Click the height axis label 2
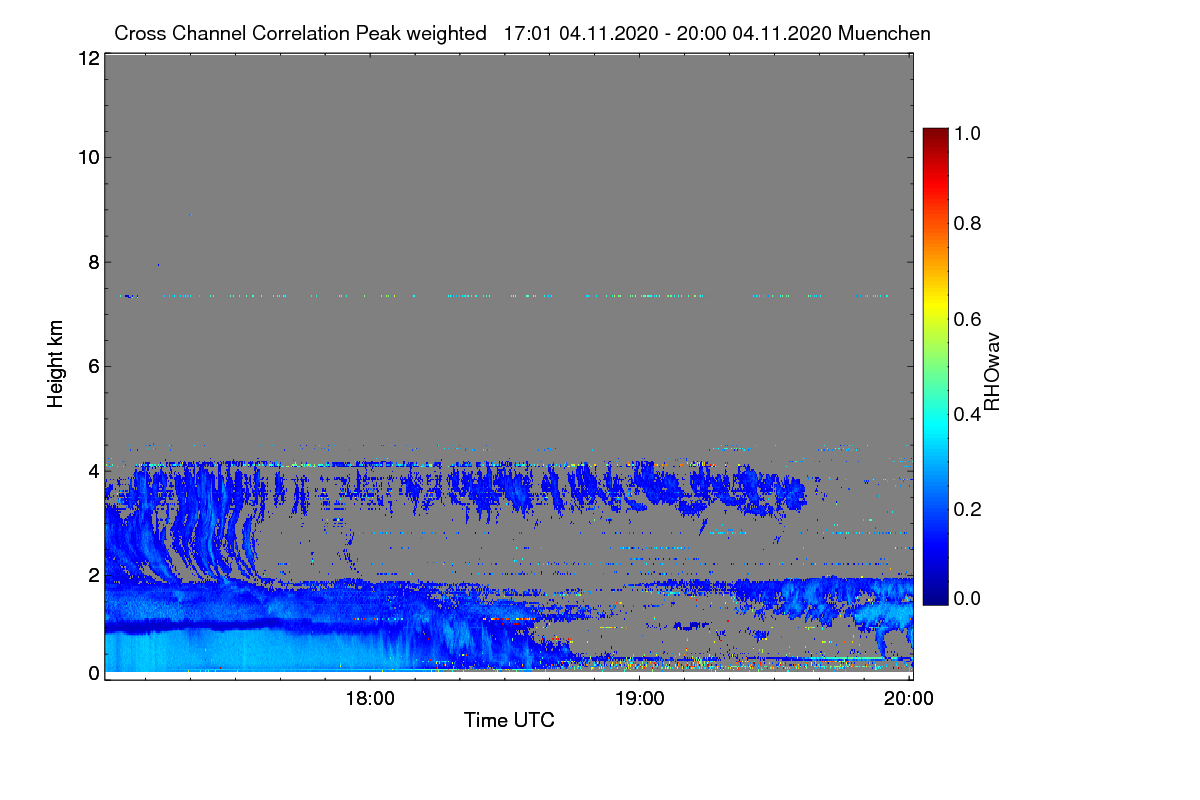Screen dimensions: 1200x800 click(93, 574)
